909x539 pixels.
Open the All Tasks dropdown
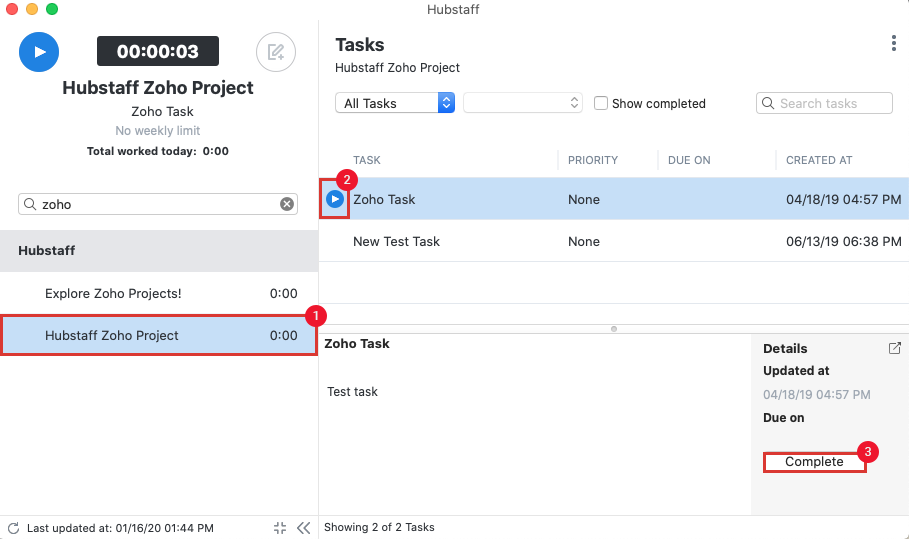click(x=395, y=103)
